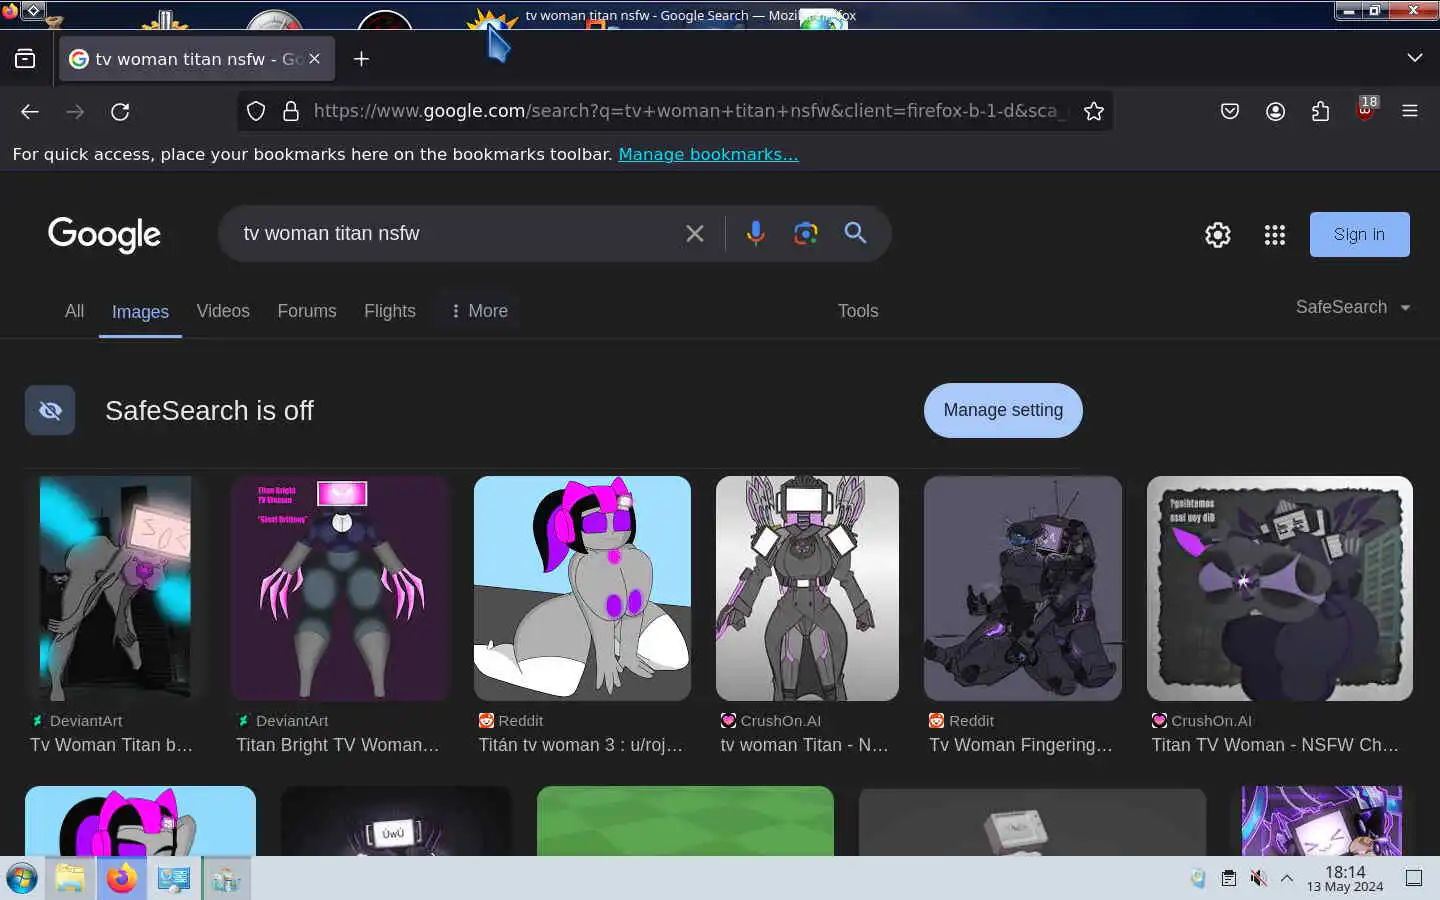Image resolution: width=1440 pixels, height=900 pixels.
Task: Expand the More search filters menu
Action: [x=479, y=311]
